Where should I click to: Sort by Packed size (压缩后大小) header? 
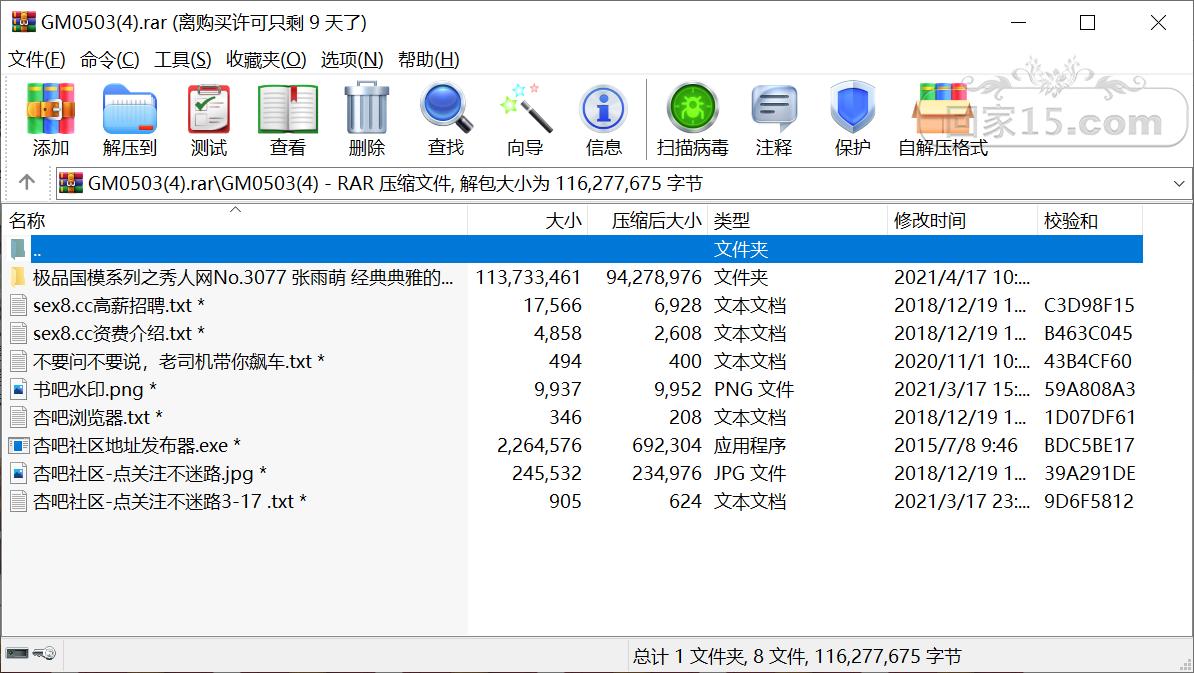tap(647, 221)
